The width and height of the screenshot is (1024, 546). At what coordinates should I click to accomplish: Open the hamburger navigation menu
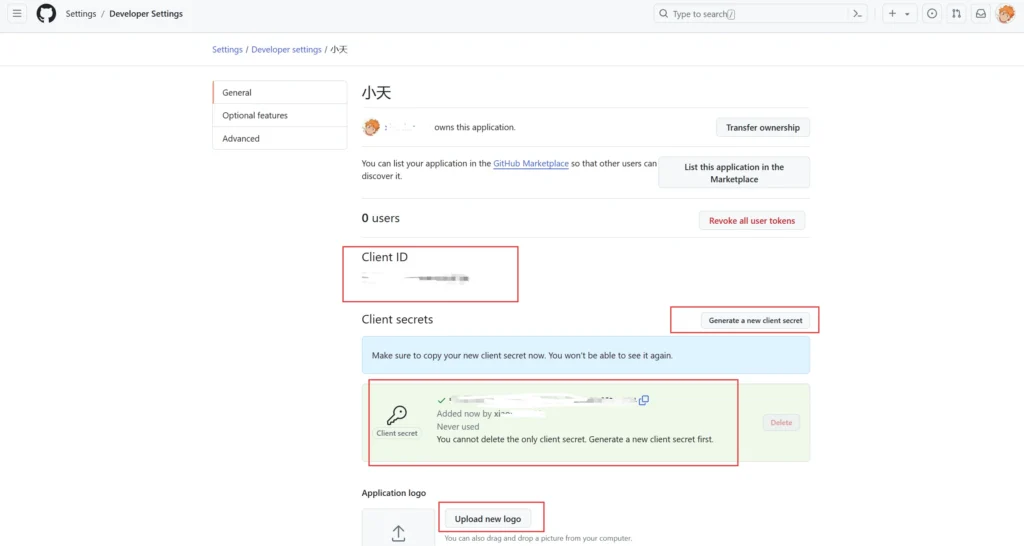point(17,14)
